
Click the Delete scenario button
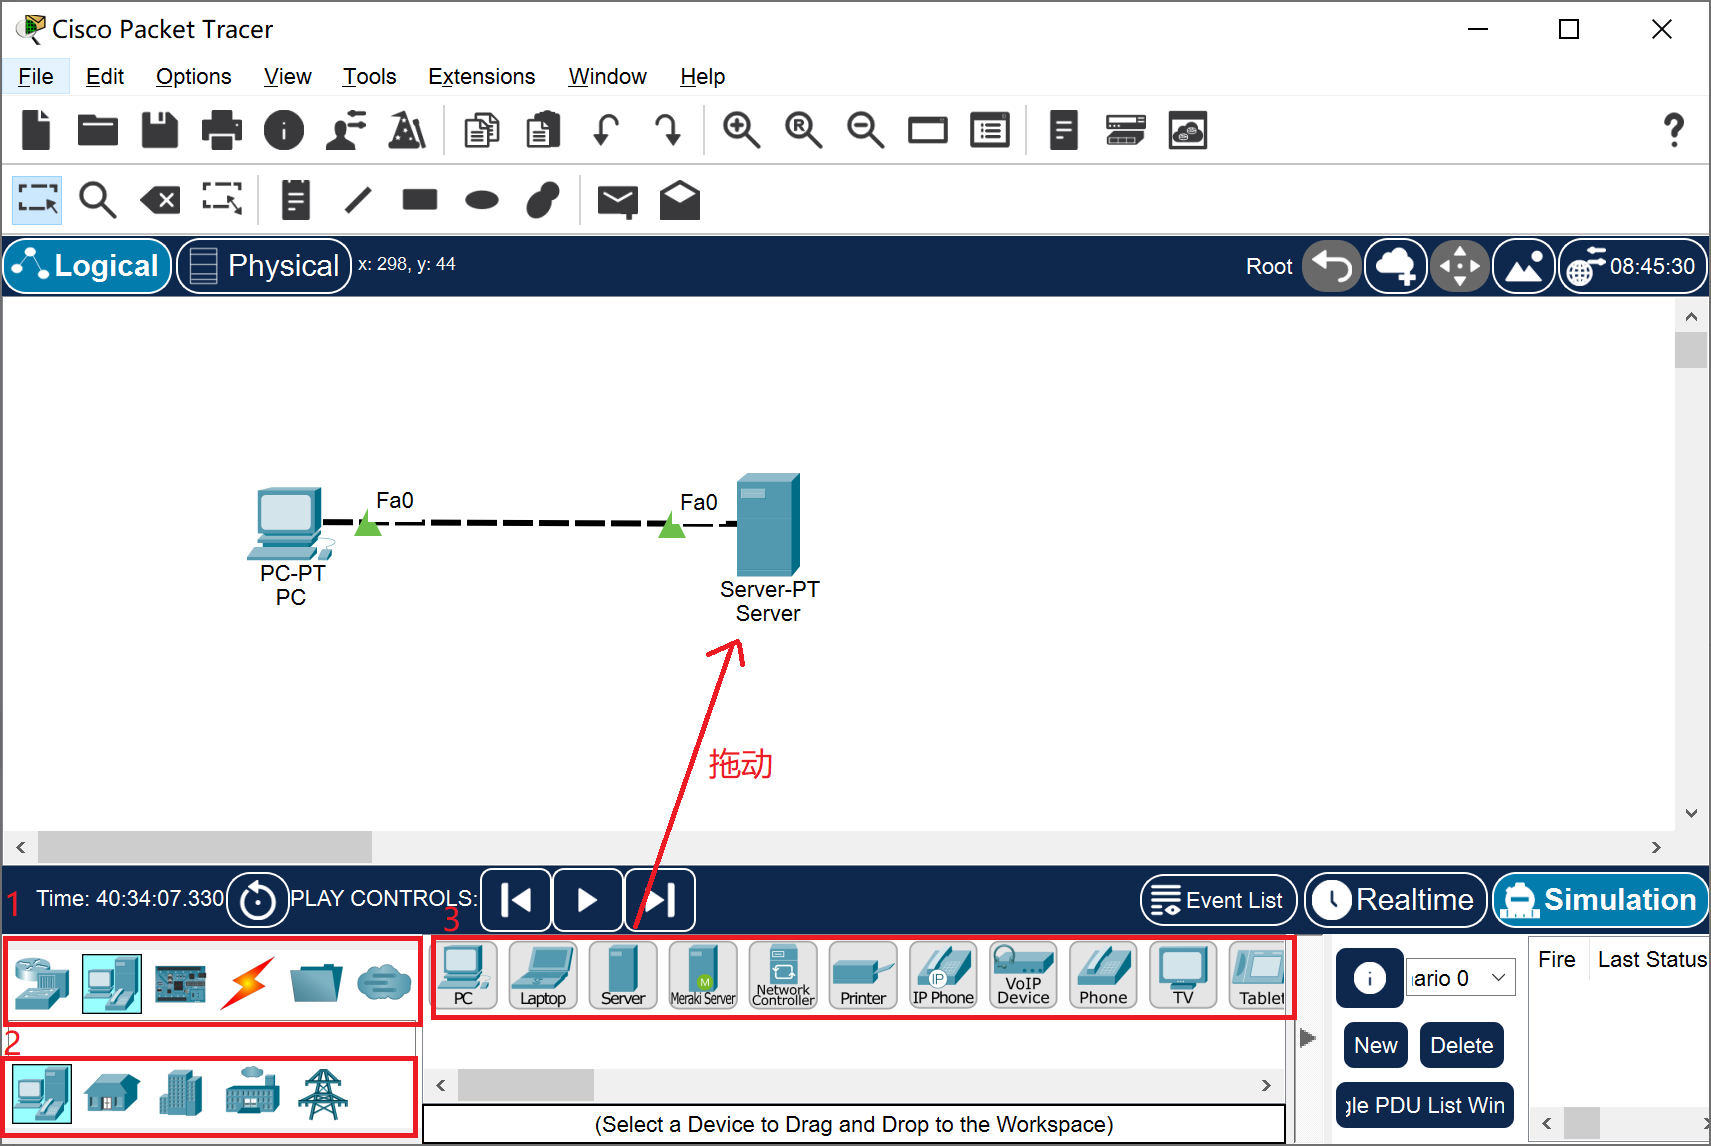click(x=1461, y=1045)
